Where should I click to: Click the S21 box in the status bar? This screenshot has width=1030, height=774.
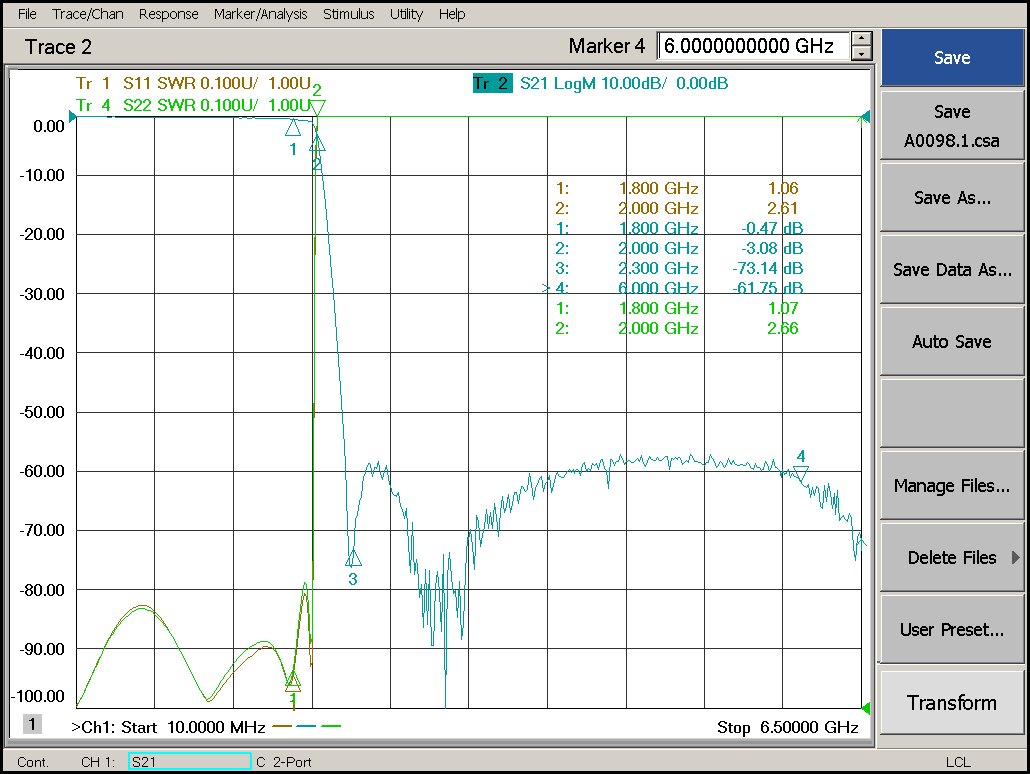tap(189, 762)
